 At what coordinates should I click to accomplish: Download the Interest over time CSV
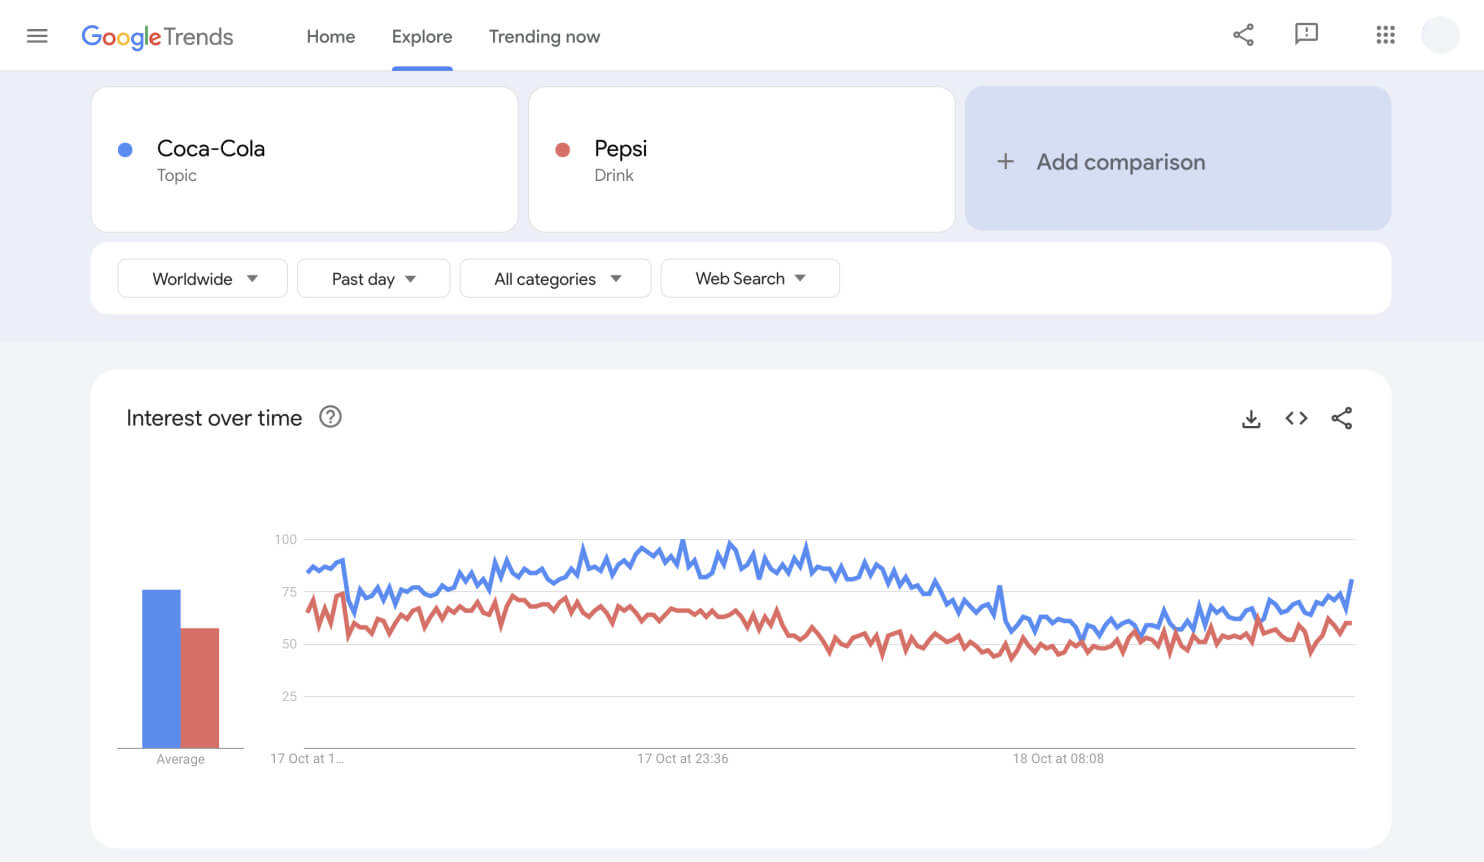tap(1251, 419)
